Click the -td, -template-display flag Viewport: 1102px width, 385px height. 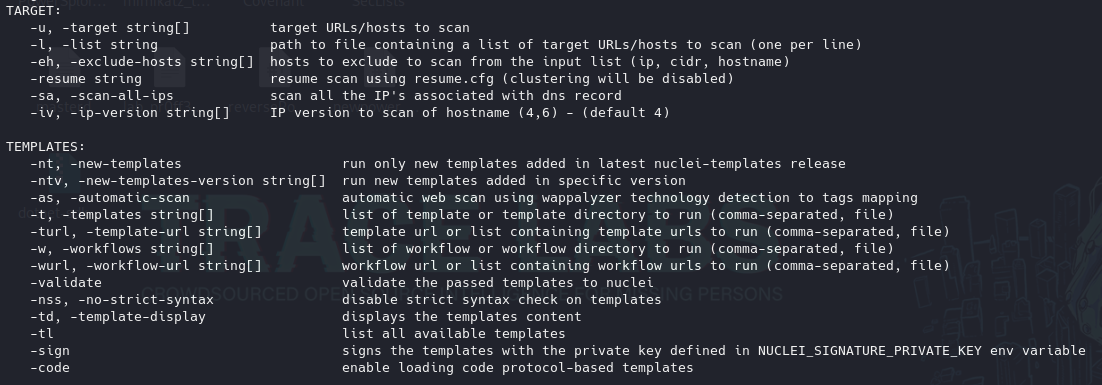point(118,317)
